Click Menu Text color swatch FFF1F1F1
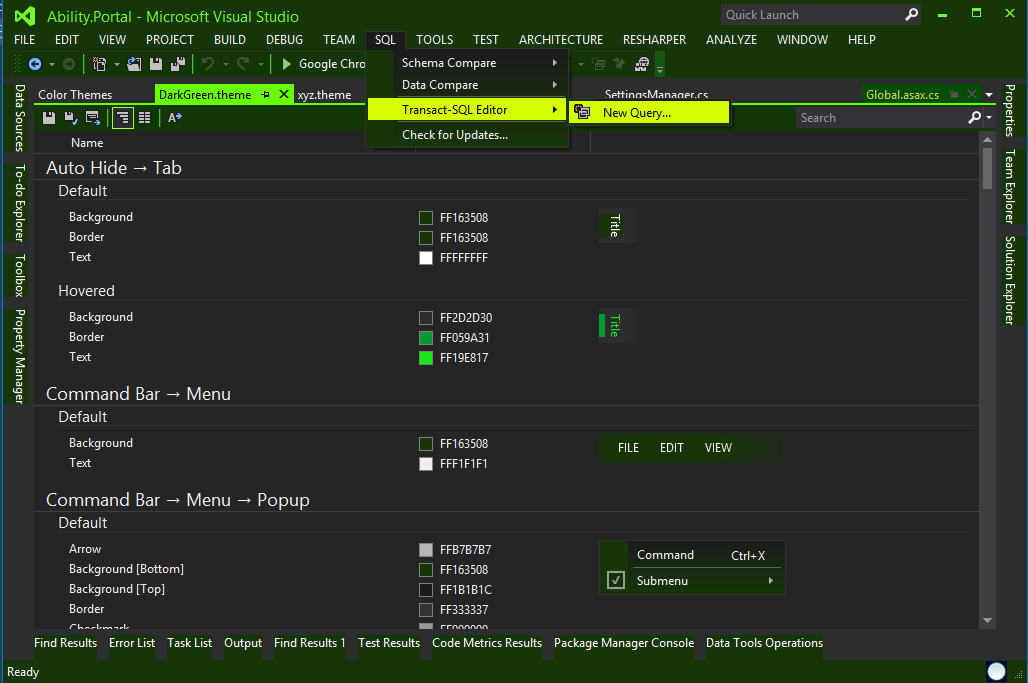 click(x=425, y=464)
